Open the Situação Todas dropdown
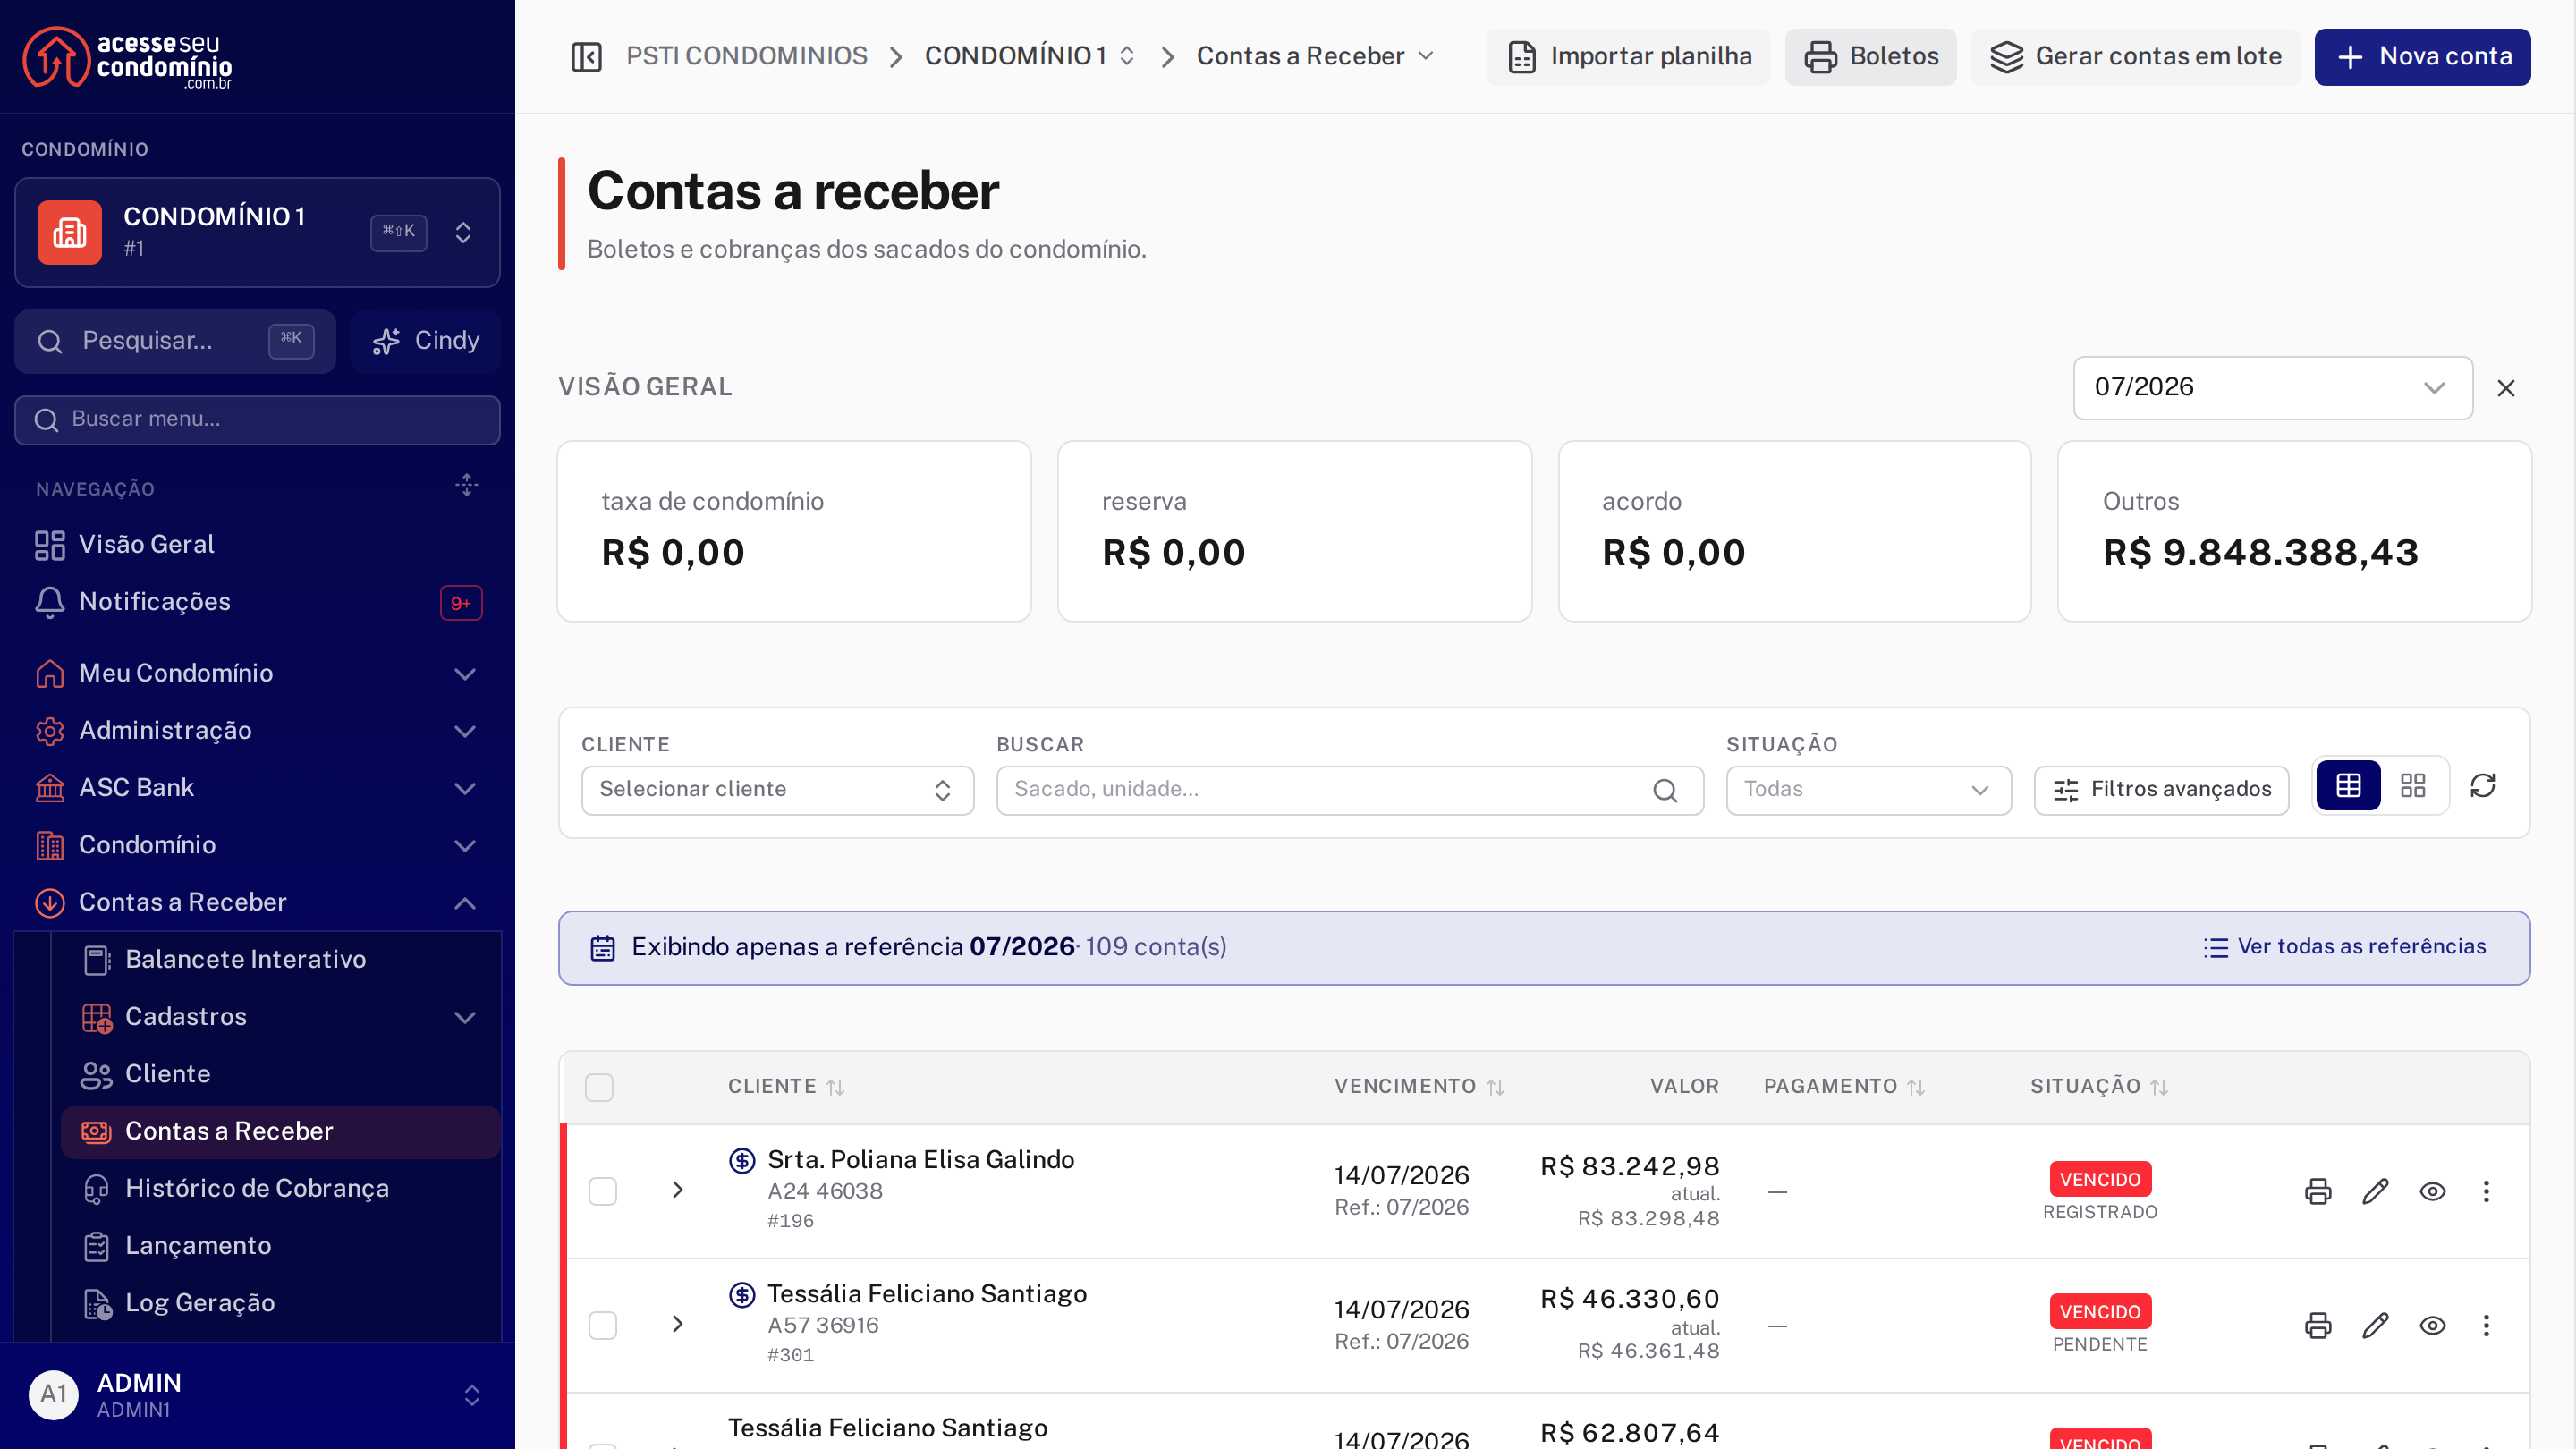The width and height of the screenshot is (2576, 1449). pos(1868,790)
